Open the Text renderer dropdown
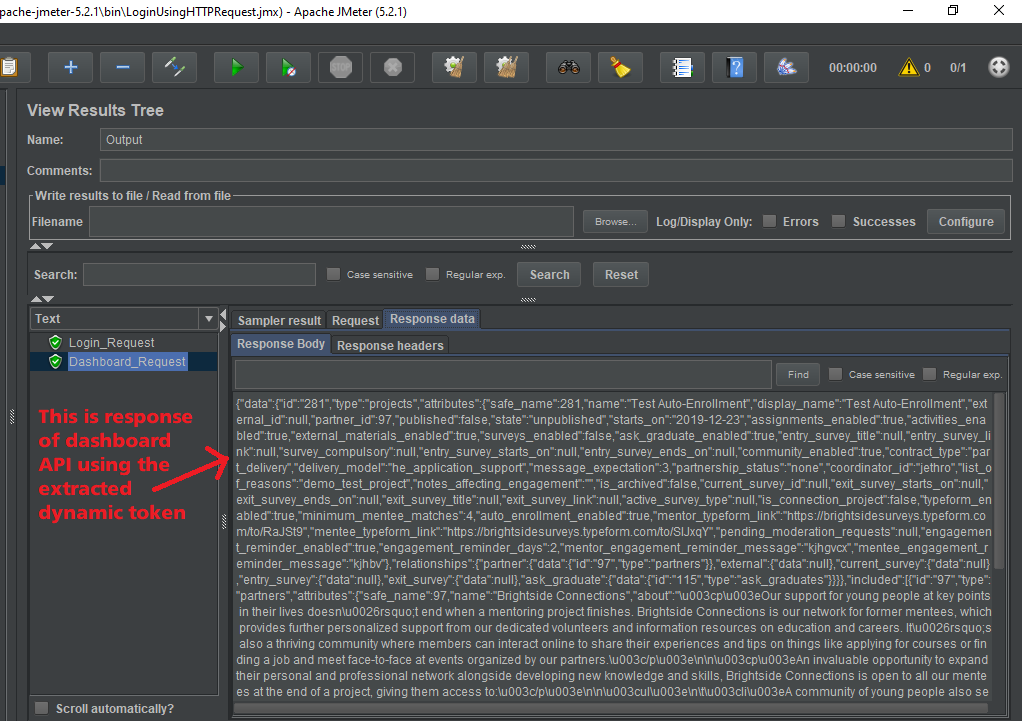 click(209, 319)
